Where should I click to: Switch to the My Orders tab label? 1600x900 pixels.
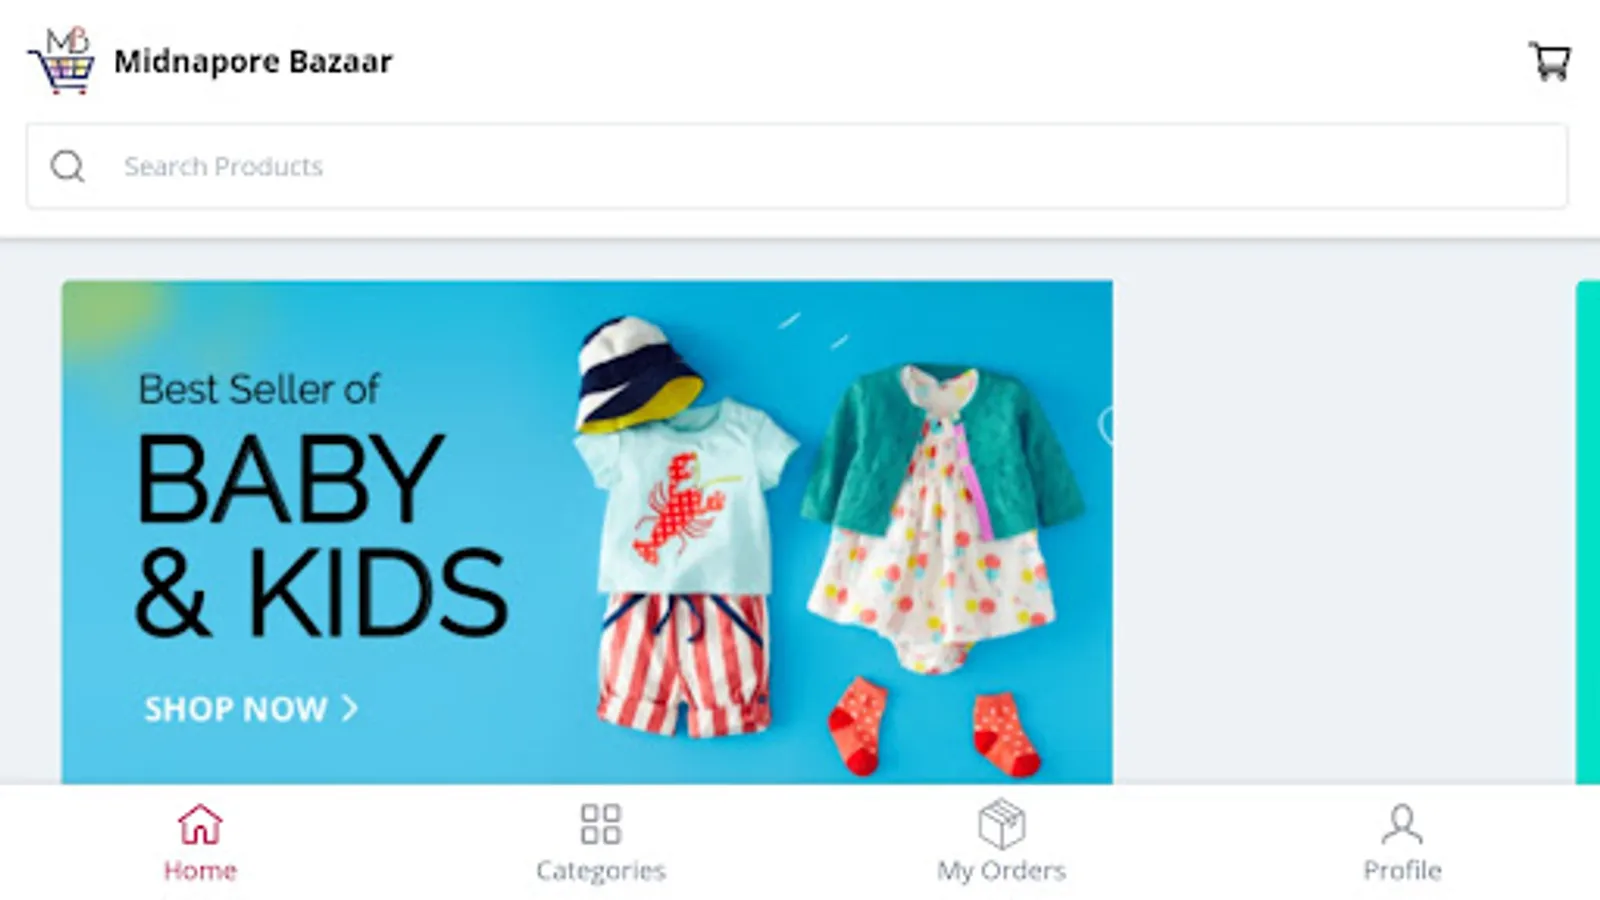(x=1001, y=871)
